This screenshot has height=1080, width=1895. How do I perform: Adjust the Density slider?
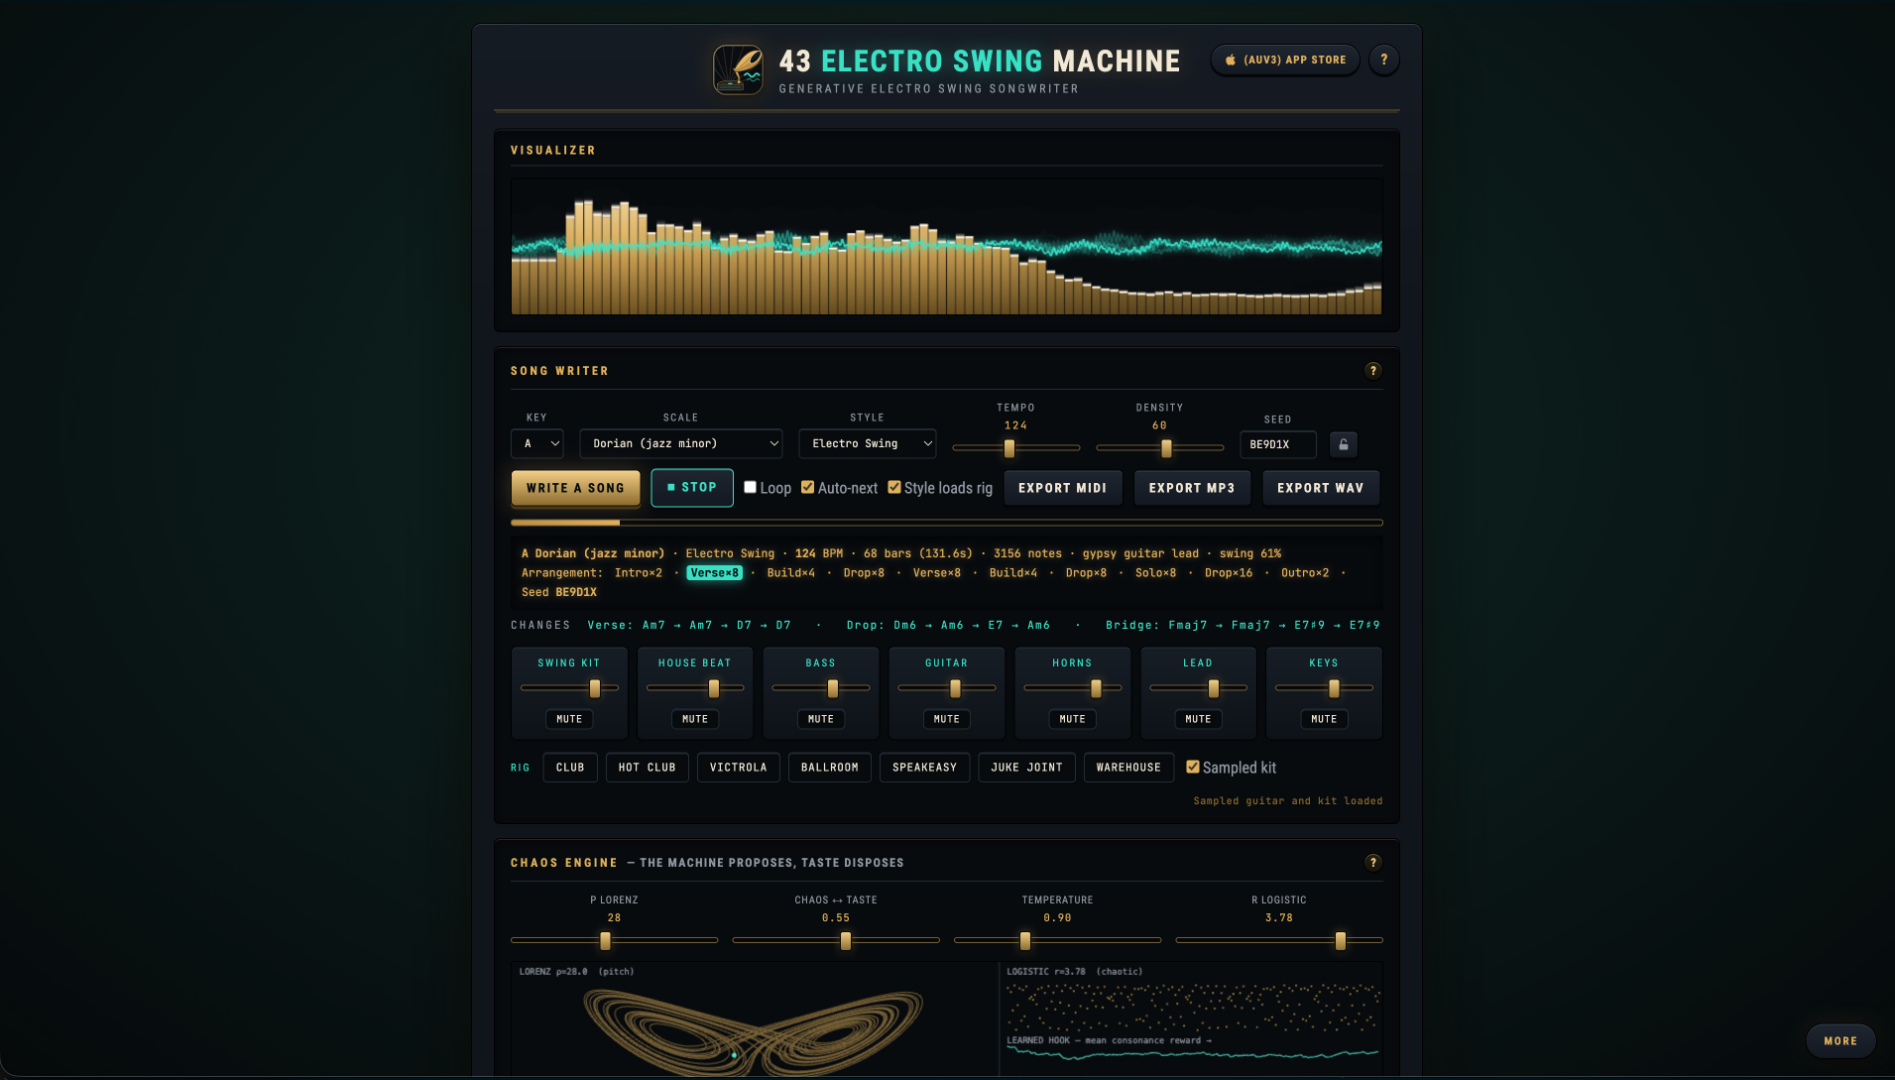pos(1160,448)
